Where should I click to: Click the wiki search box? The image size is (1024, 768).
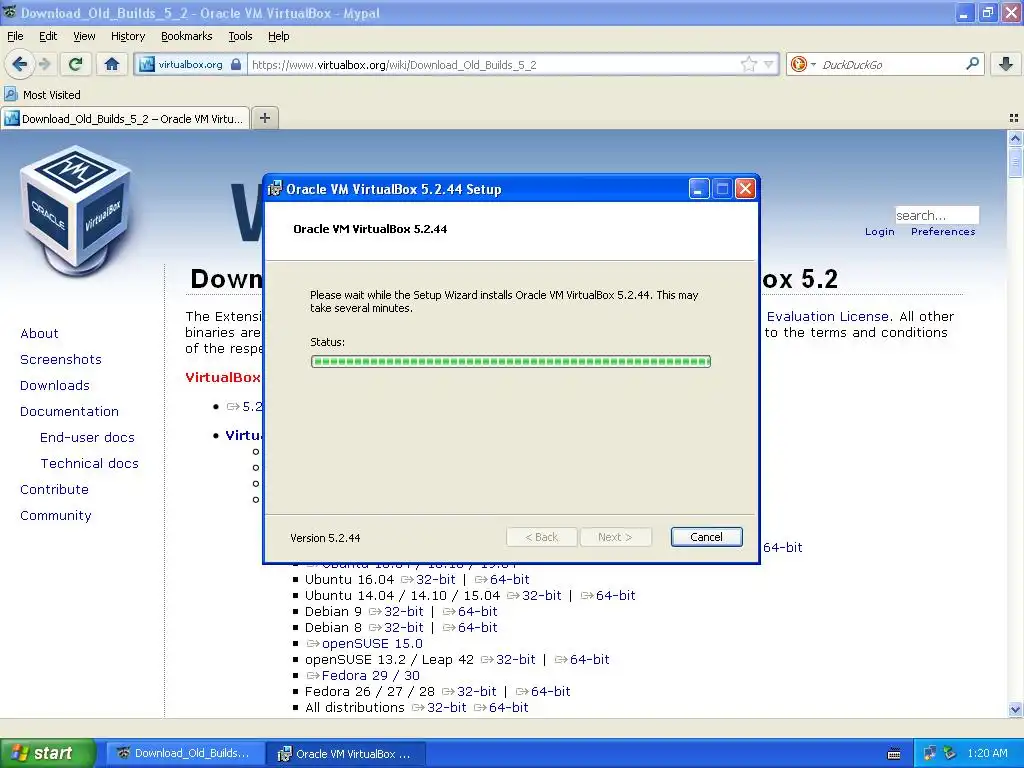[x=936, y=215]
